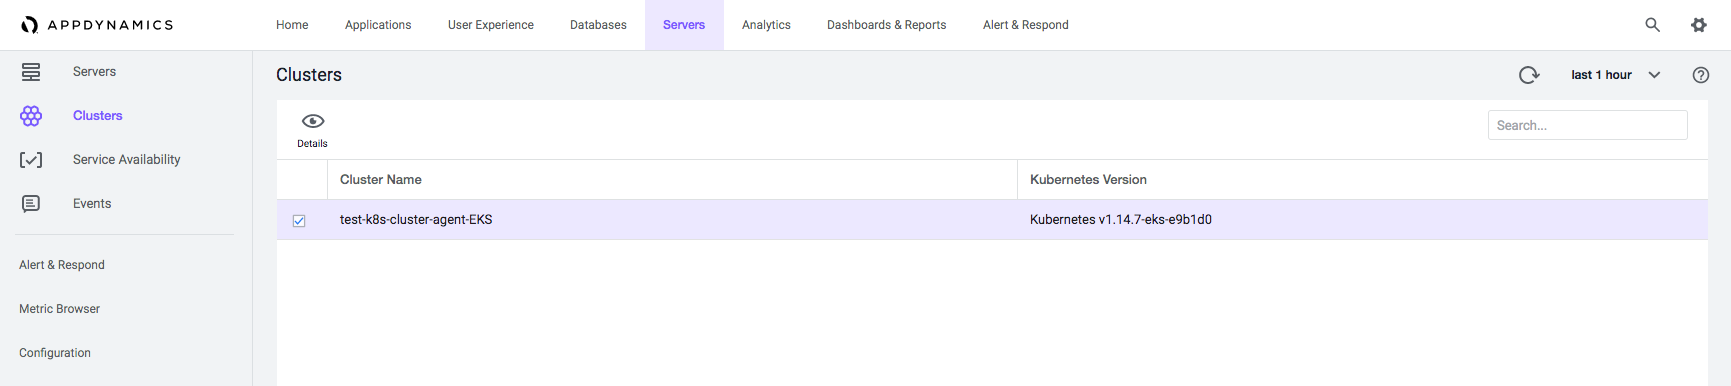The image size is (1731, 386).
Task: Open Alert & Respond in the sidebar
Action: 62,265
